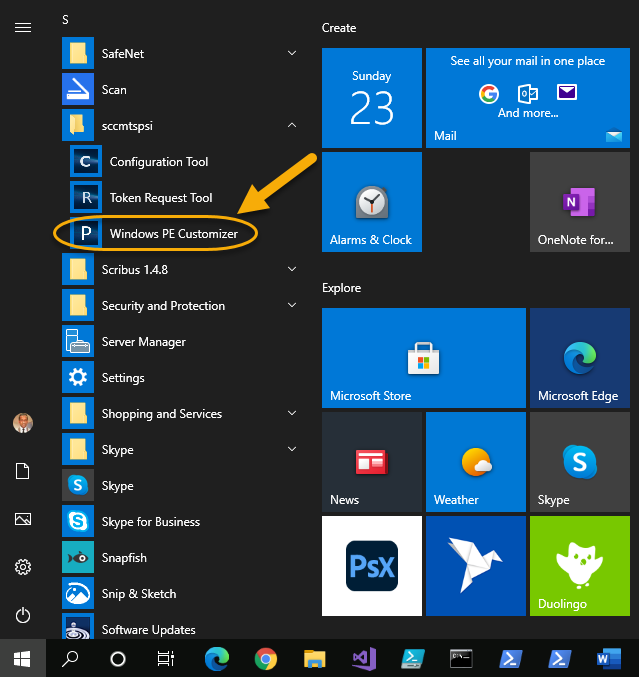Open the Duolingo tile
This screenshot has height=677, width=639.
click(x=580, y=566)
